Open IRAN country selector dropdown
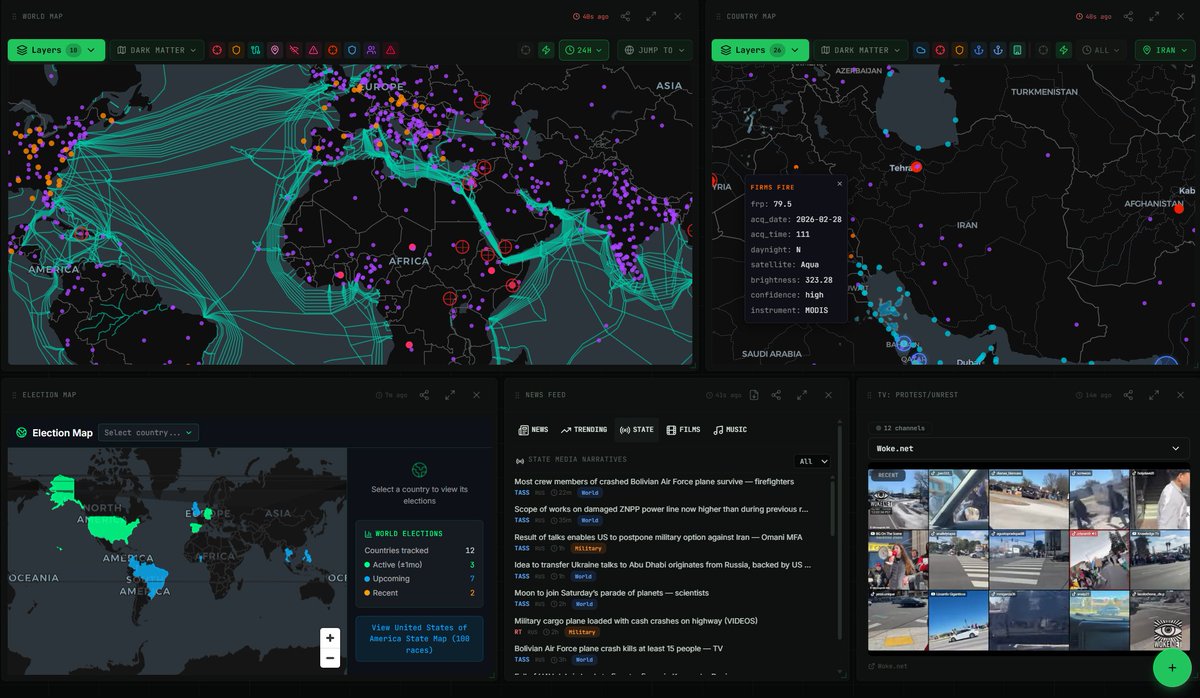This screenshot has width=1200, height=698. pos(1164,50)
